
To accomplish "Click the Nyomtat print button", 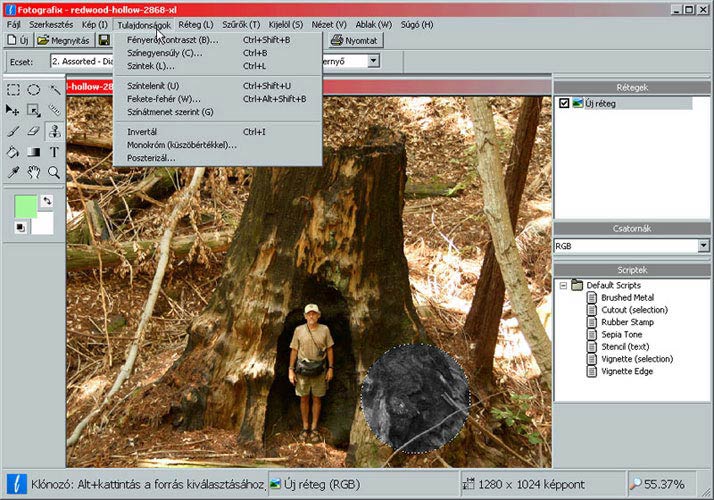I will pos(353,41).
